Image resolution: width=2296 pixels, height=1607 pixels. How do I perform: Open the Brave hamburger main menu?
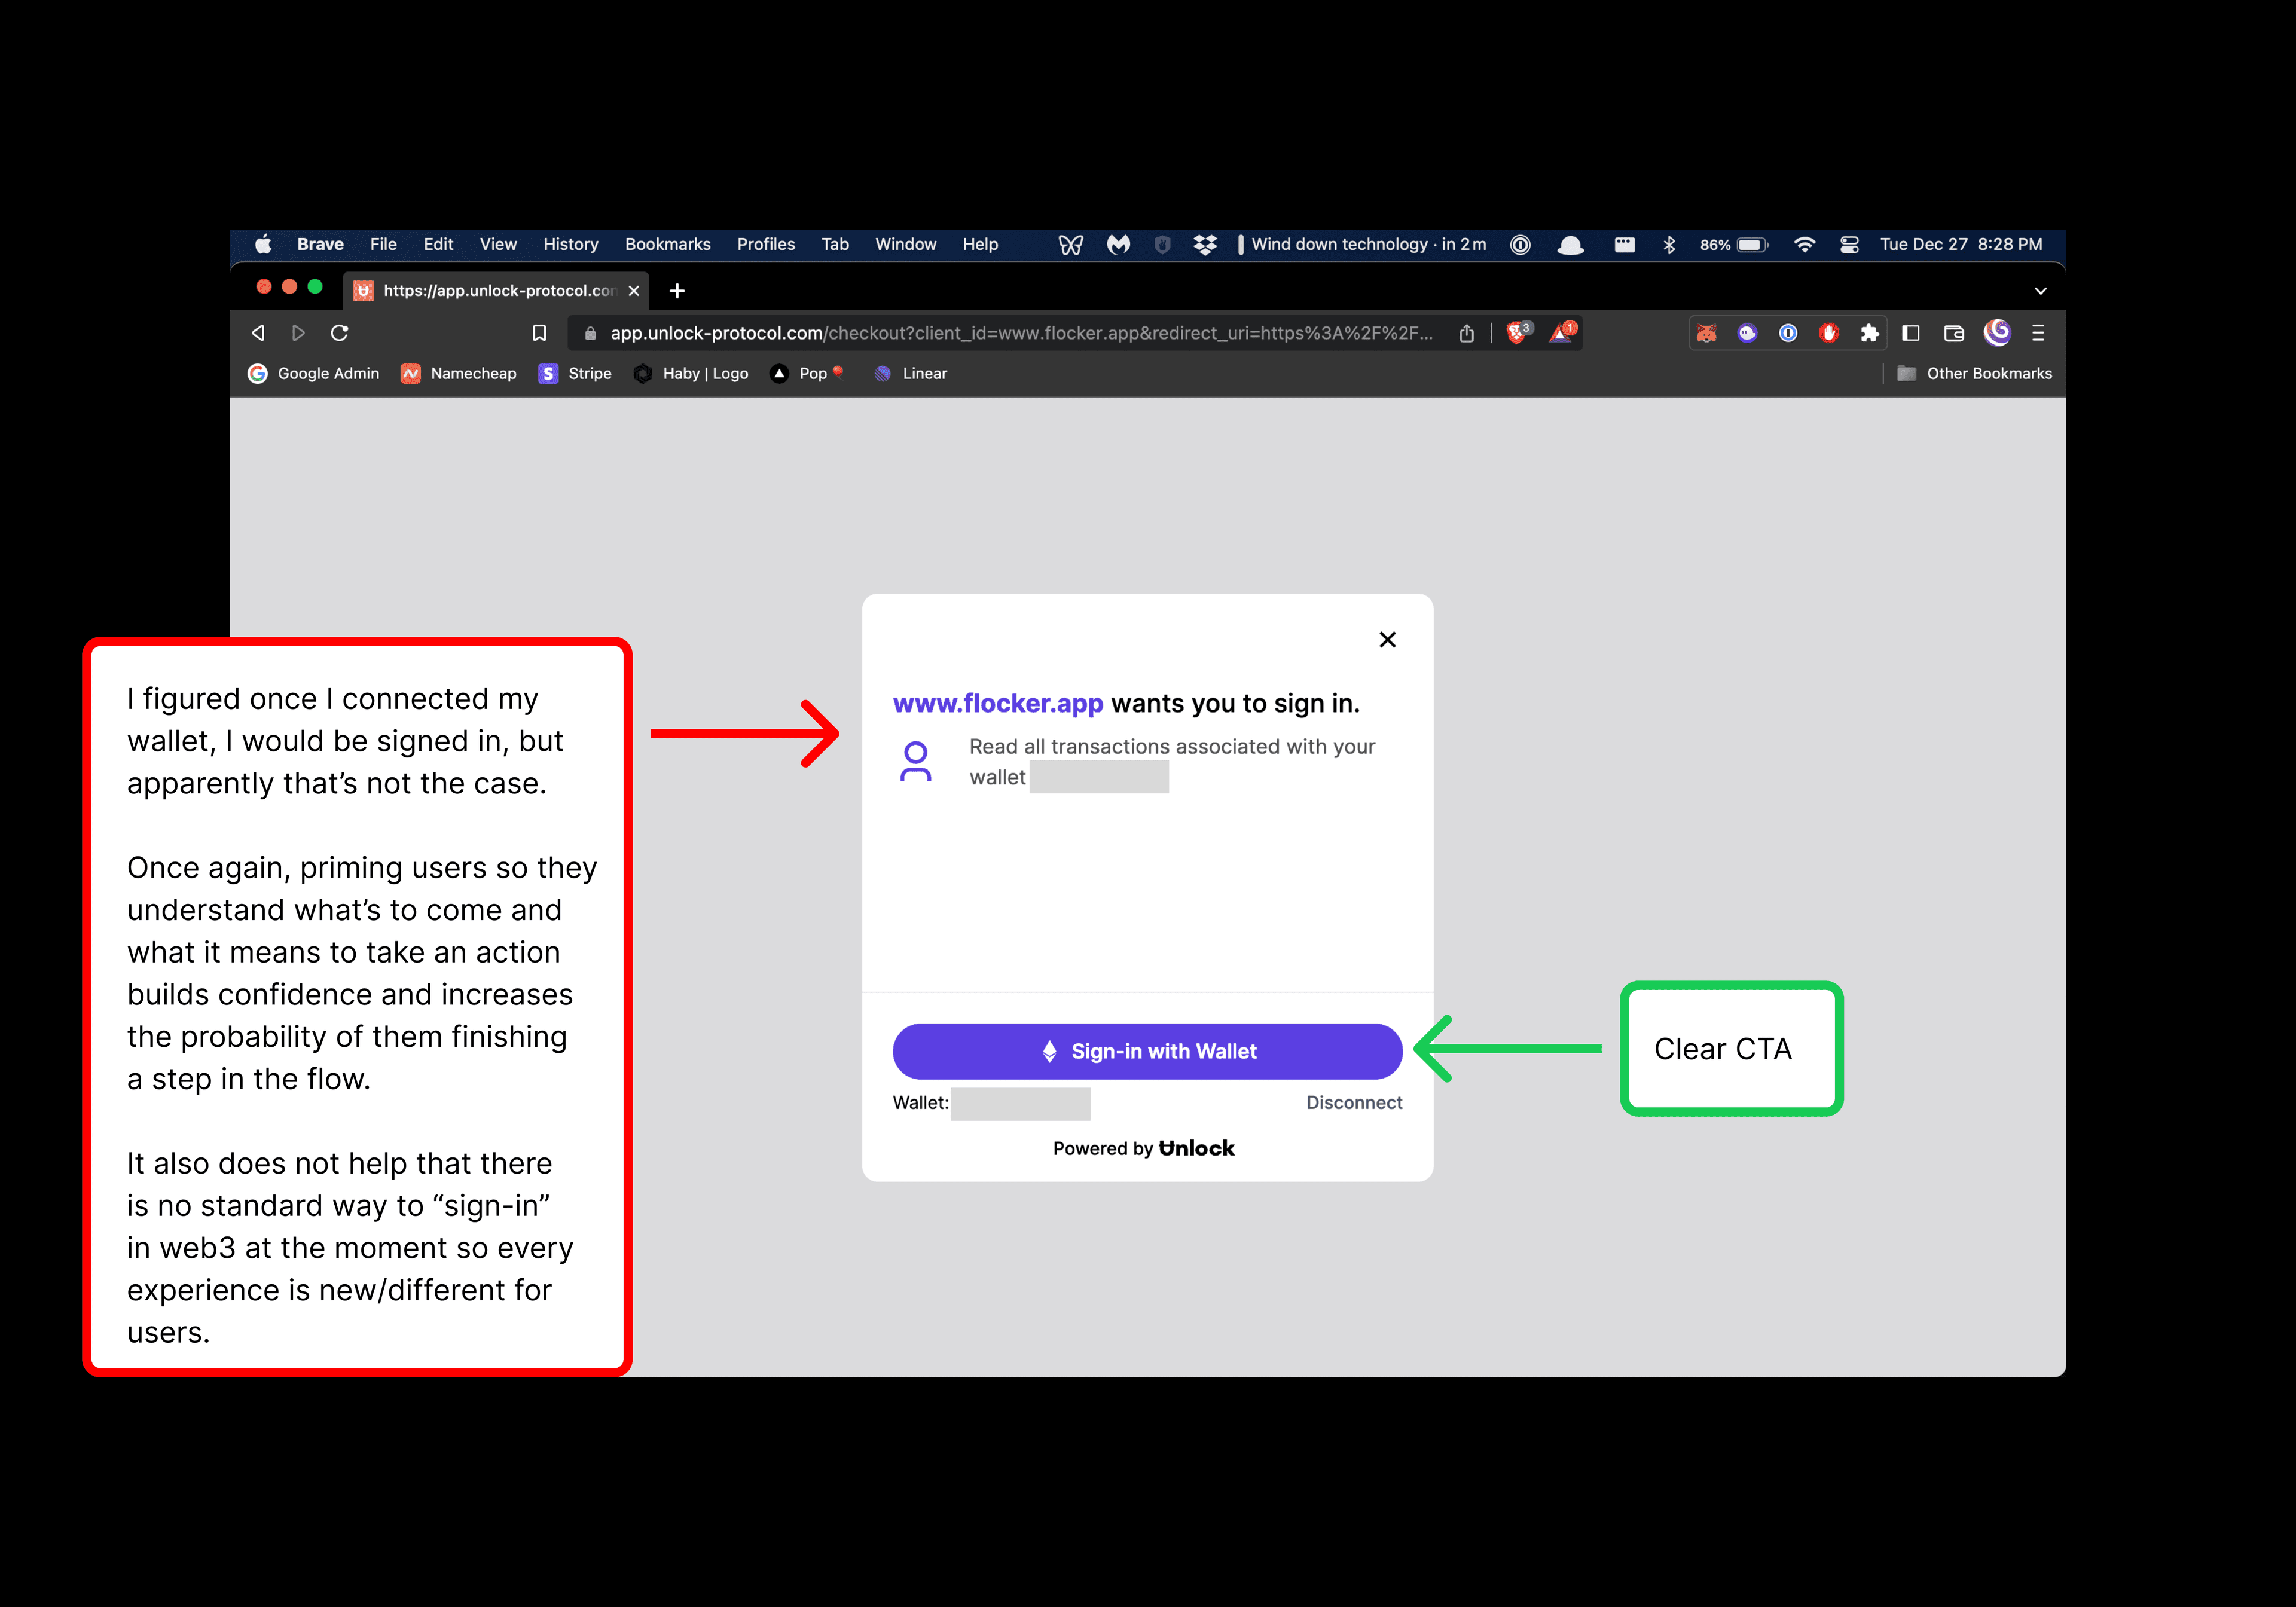2038,333
